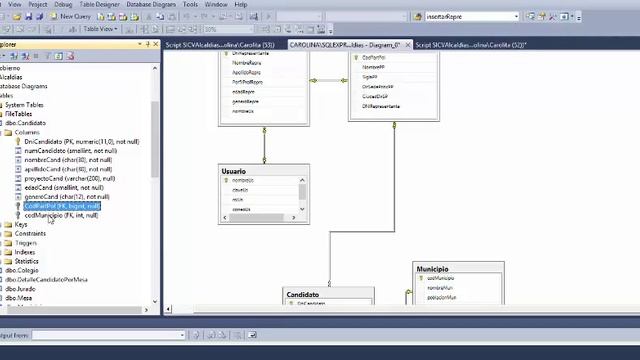Start a New Query
The width and height of the screenshot is (640, 360).
tap(71, 17)
